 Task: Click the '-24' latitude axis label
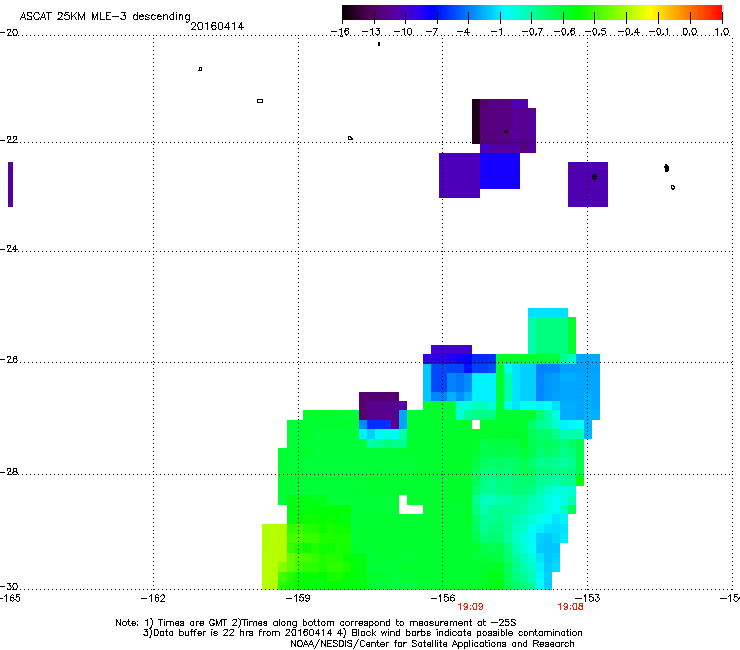pos(9,249)
